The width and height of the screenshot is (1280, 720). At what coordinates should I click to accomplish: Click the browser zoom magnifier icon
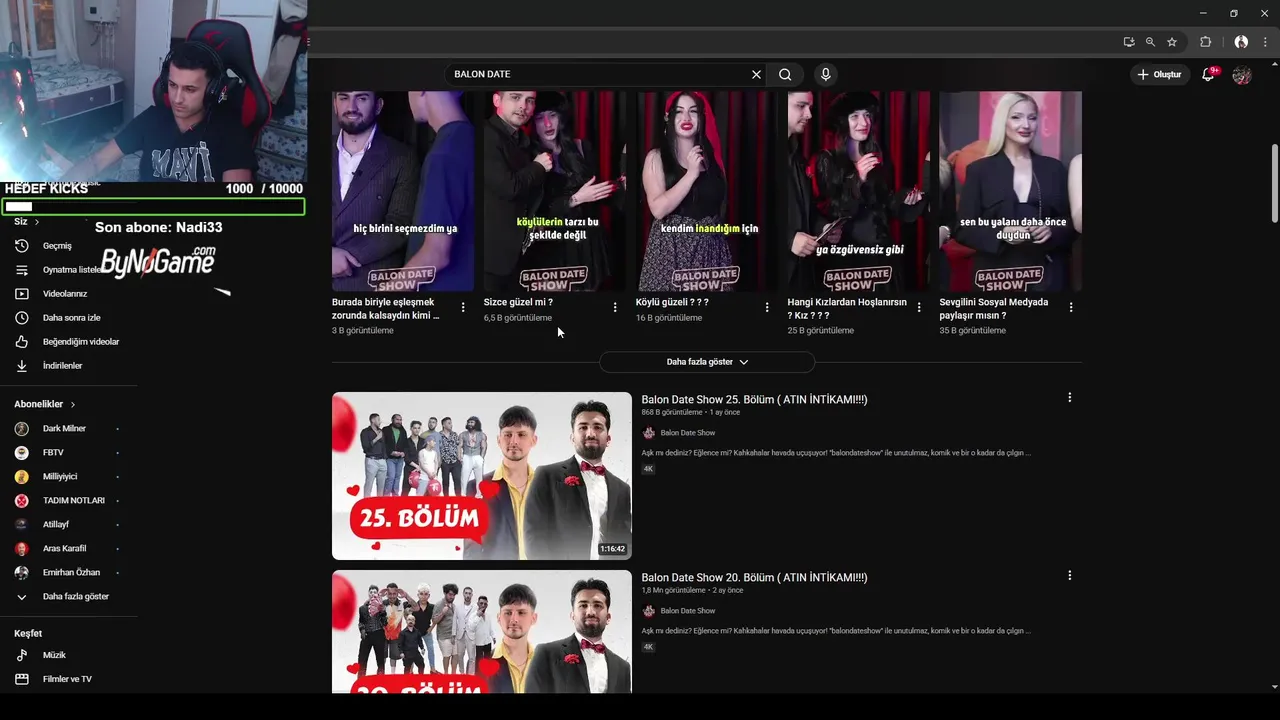click(x=1150, y=42)
